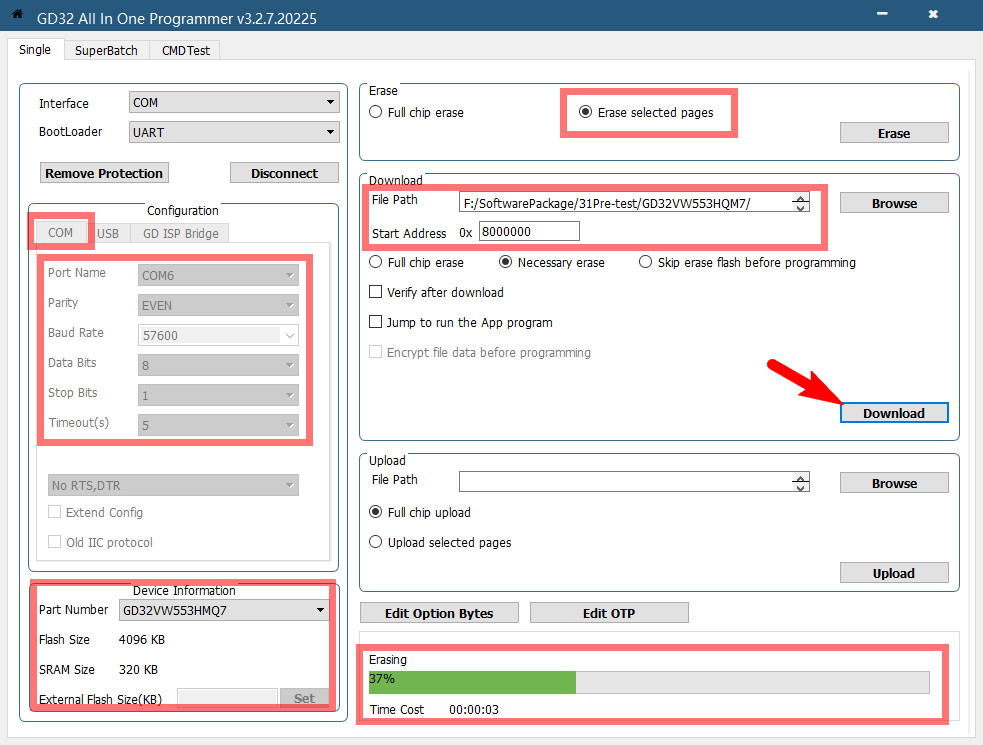Image resolution: width=983 pixels, height=745 pixels.
Task: Enable Verify after download checkbox
Action: click(376, 293)
